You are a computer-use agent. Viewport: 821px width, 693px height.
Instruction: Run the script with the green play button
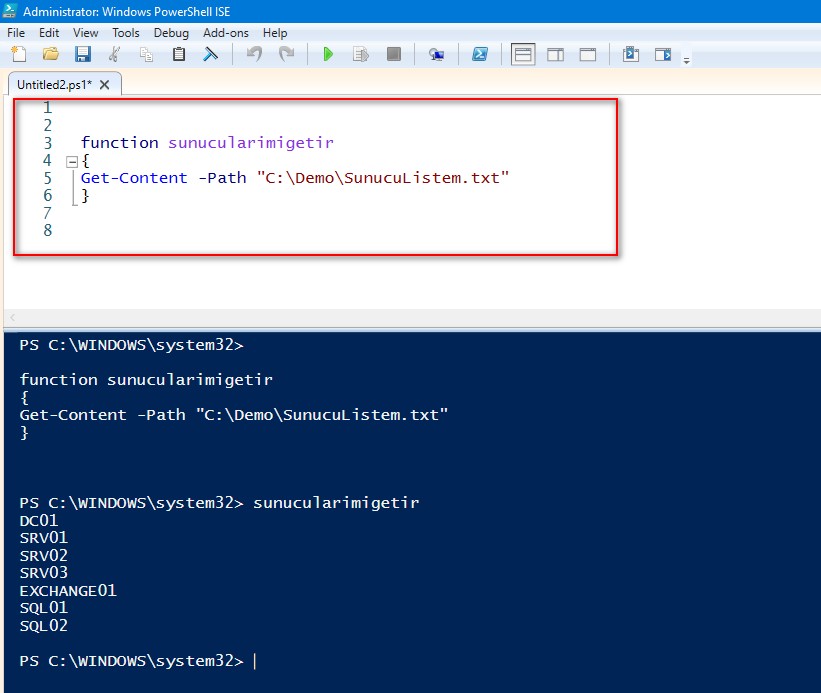pos(327,55)
